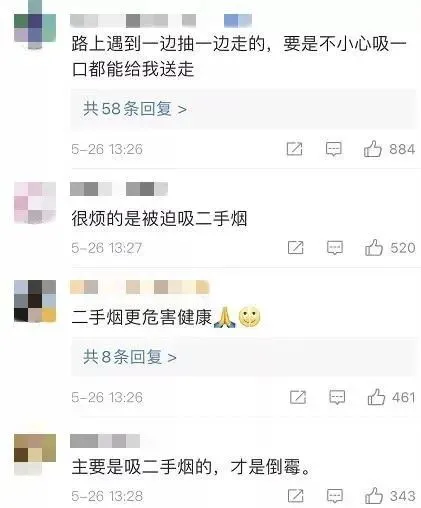Open reply icon on the 884-like comment
This screenshot has height=508, width=421.
click(x=334, y=149)
